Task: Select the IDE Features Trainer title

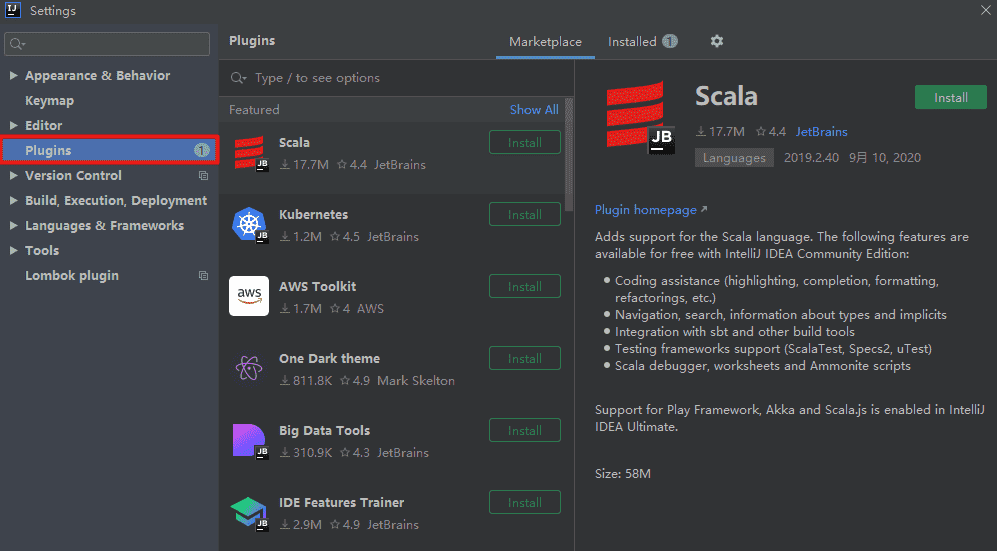Action: point(341,502)
